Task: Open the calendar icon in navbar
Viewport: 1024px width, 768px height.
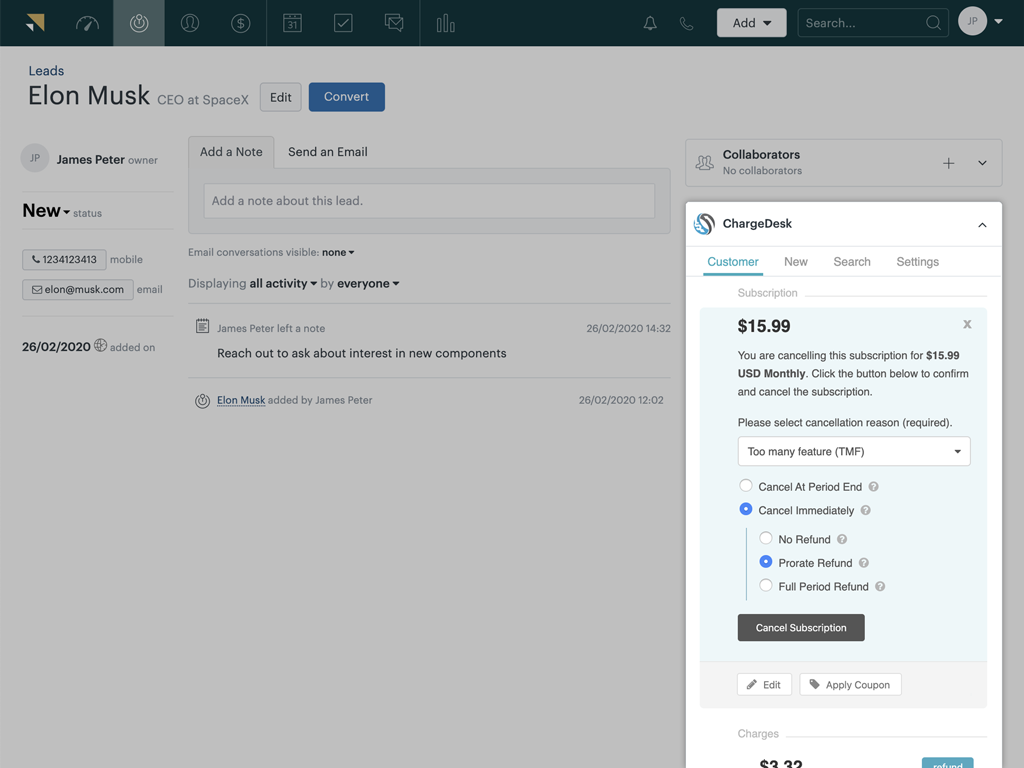Action: [292, 23]
